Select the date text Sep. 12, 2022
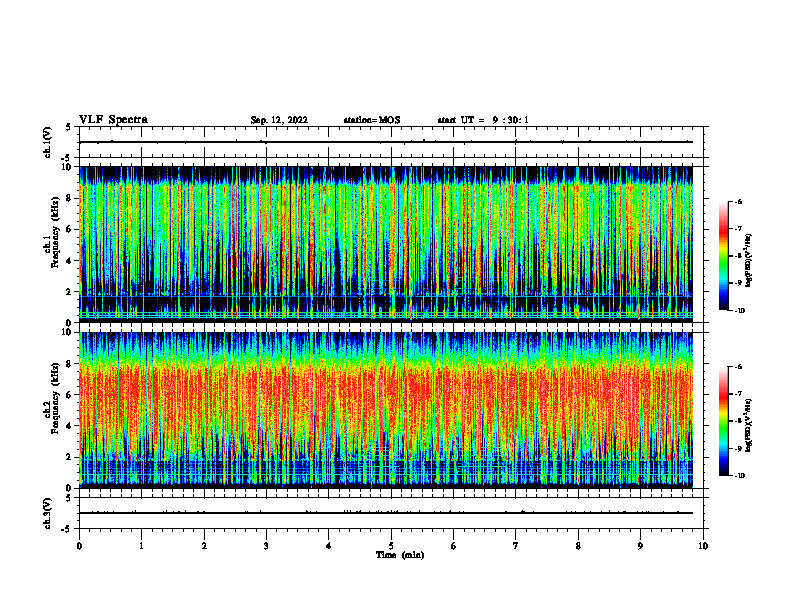Image resolution: width=792 pixels, height=612 pixels. (279, 120)
